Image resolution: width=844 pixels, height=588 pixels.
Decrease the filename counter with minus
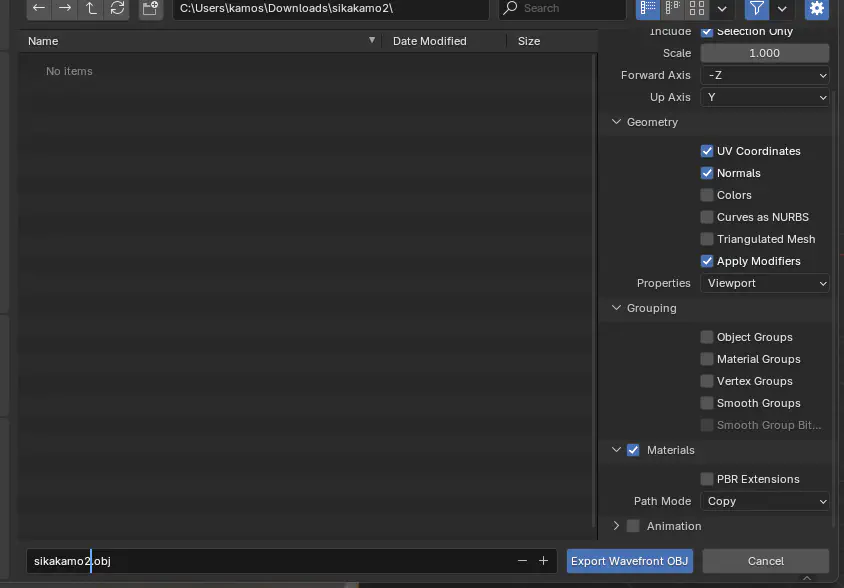(521, 561)
